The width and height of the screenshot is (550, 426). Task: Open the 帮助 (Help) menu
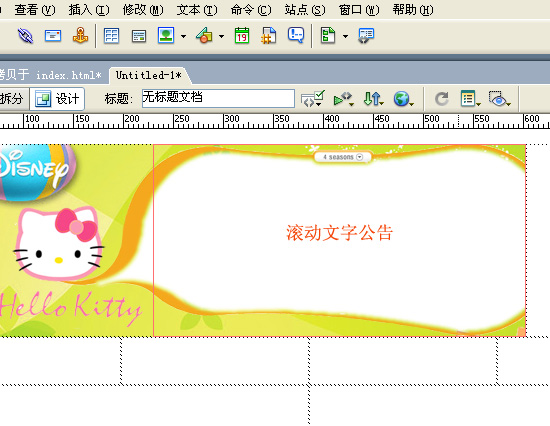(x=413, y=10)
